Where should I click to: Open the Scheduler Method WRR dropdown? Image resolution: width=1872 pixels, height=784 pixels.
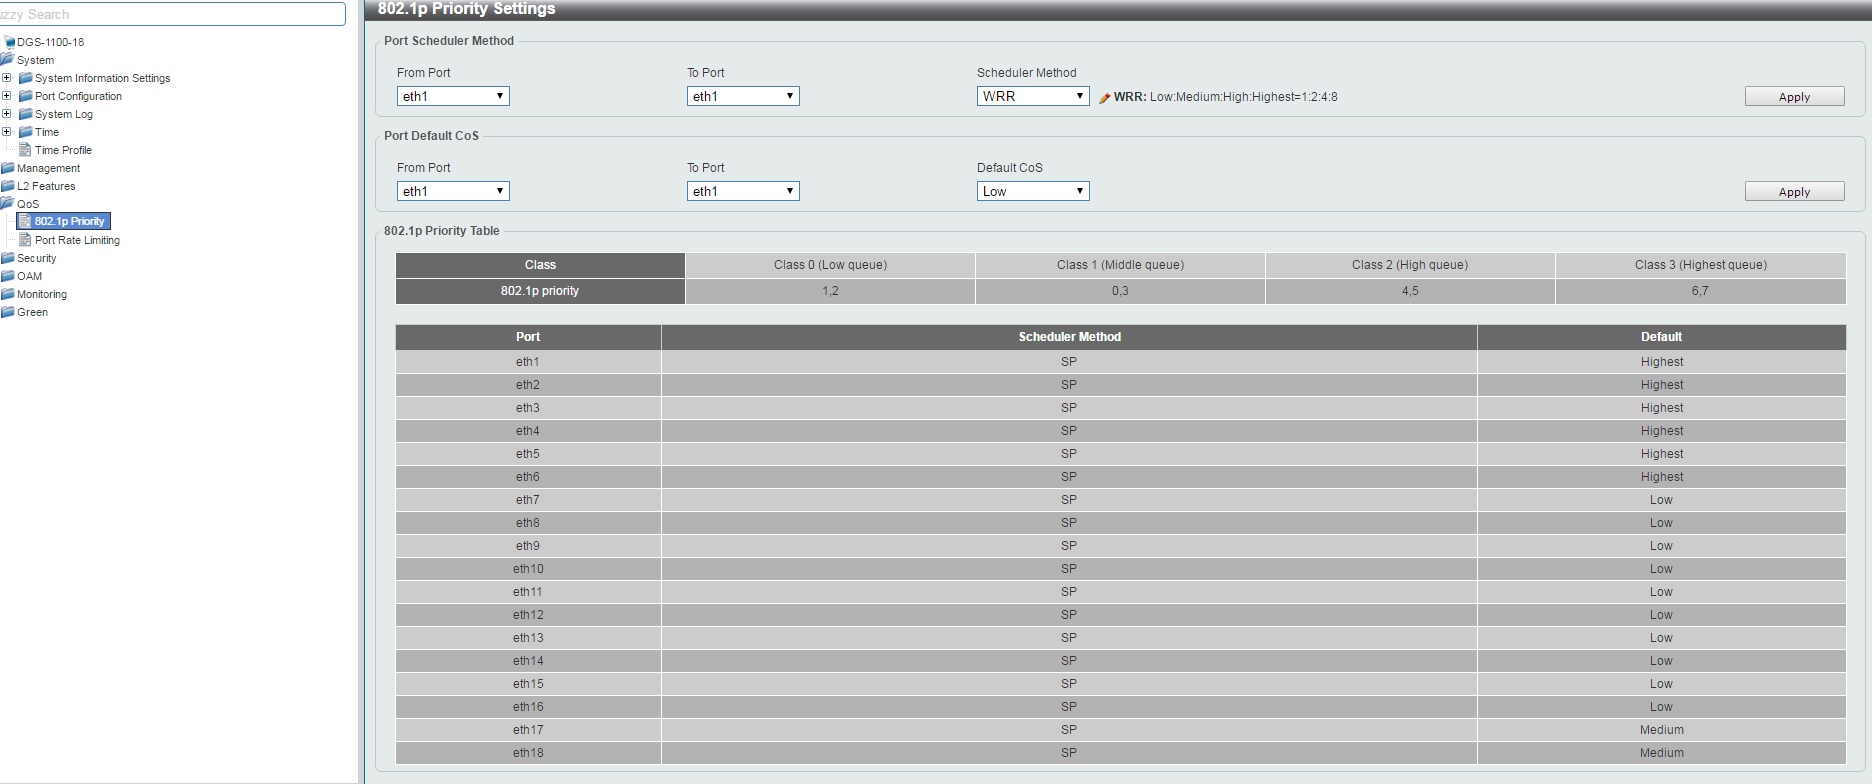click(x=1032, y=96)
